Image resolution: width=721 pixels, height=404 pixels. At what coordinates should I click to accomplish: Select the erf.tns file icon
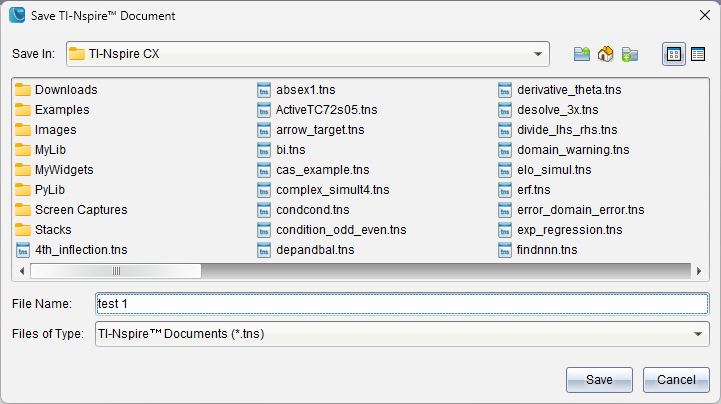pos(506,190)
